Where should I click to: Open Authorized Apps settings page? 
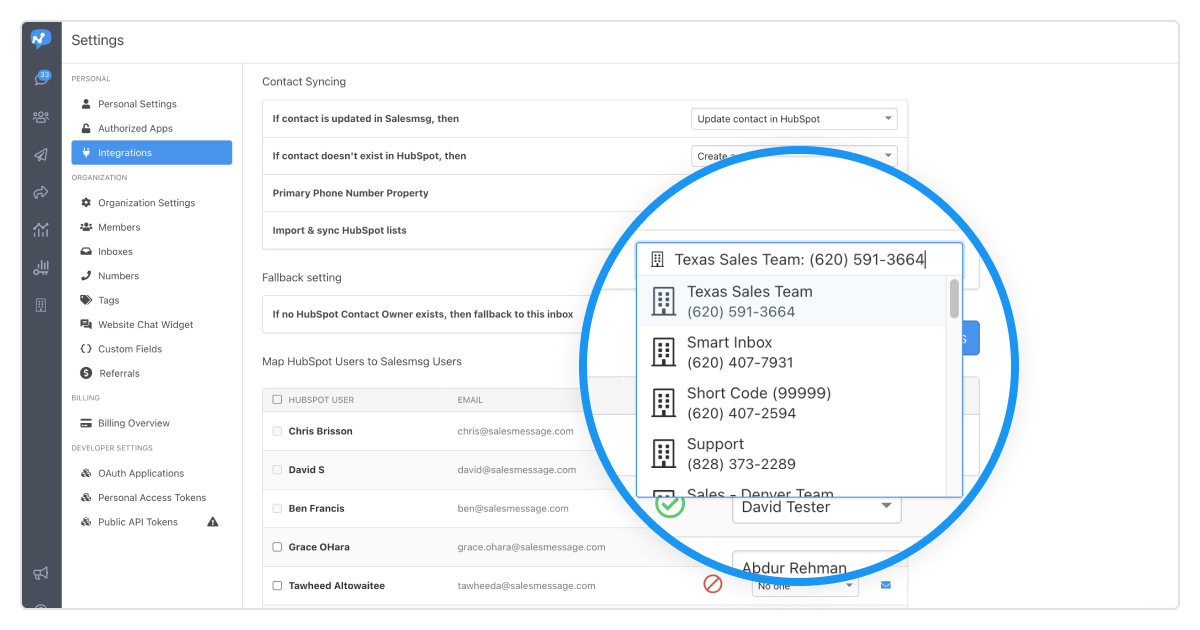[x=135, y=128]
